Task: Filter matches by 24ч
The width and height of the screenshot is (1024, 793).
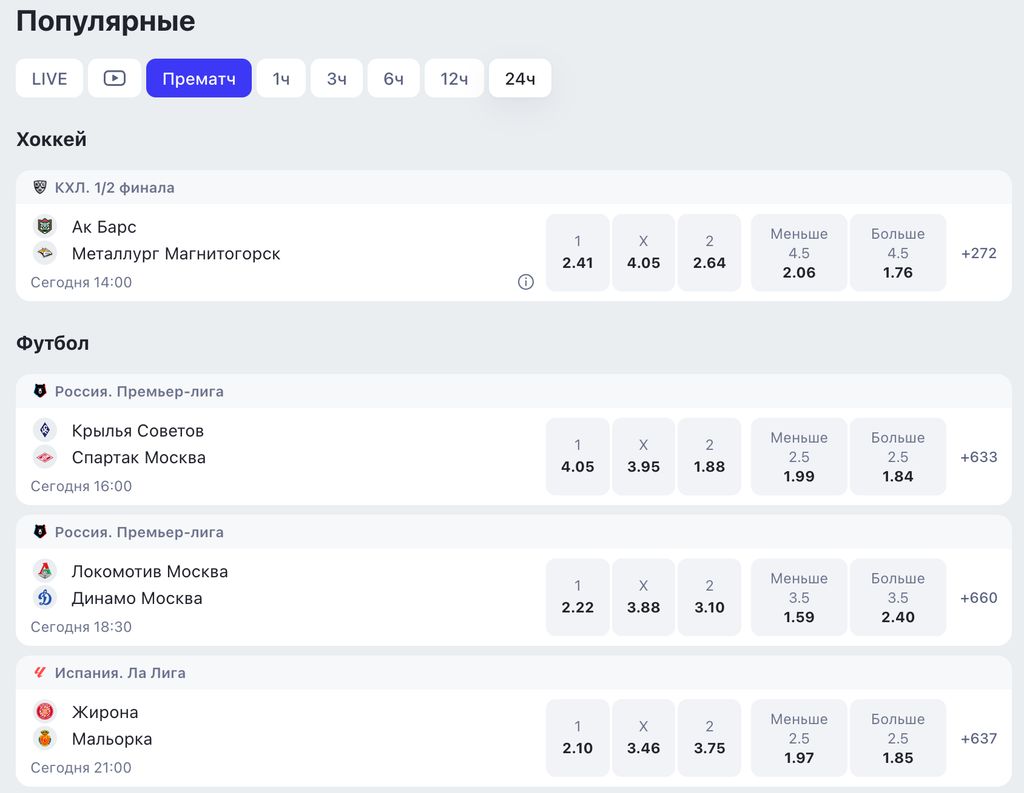Action: click(520, 78)
